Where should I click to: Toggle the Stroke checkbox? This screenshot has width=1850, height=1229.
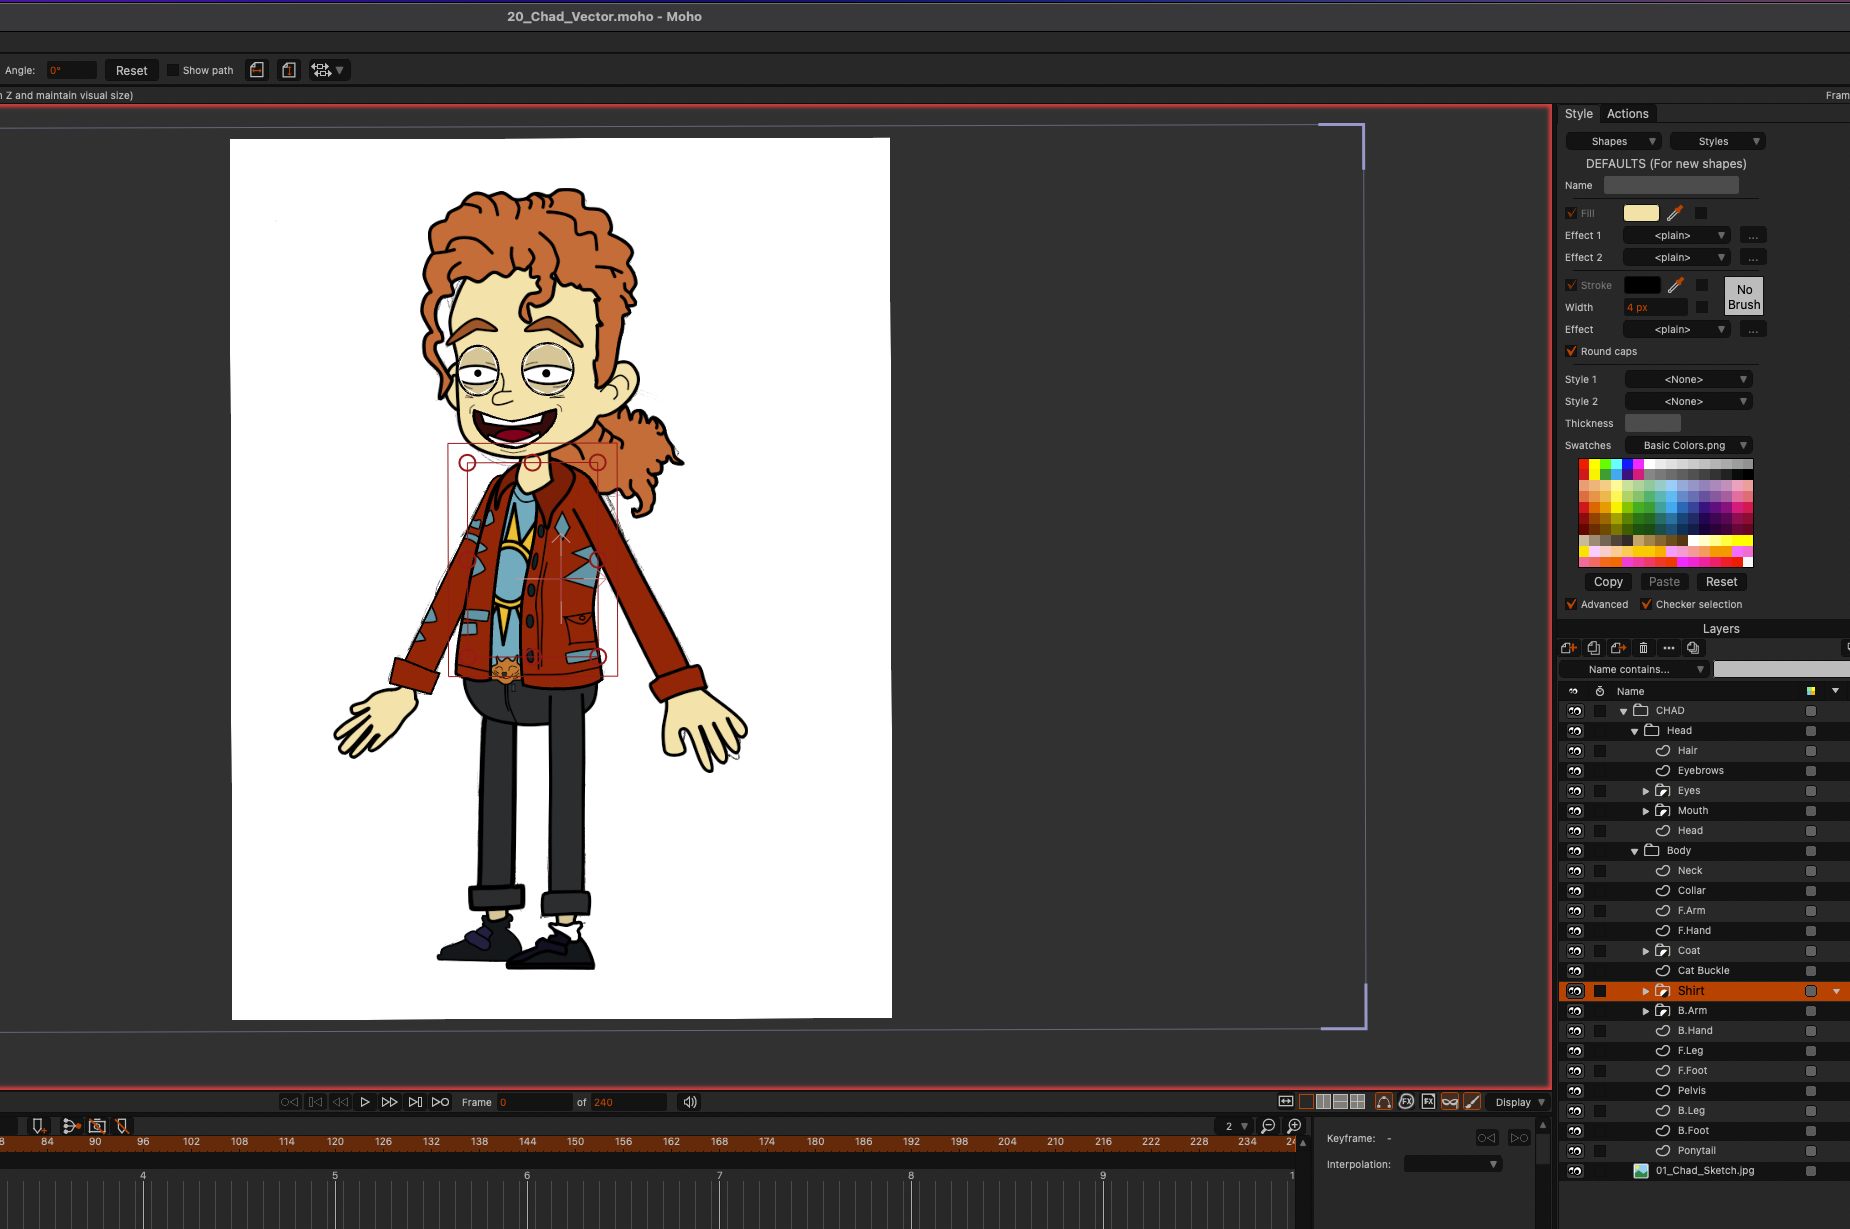(1571, 285)
